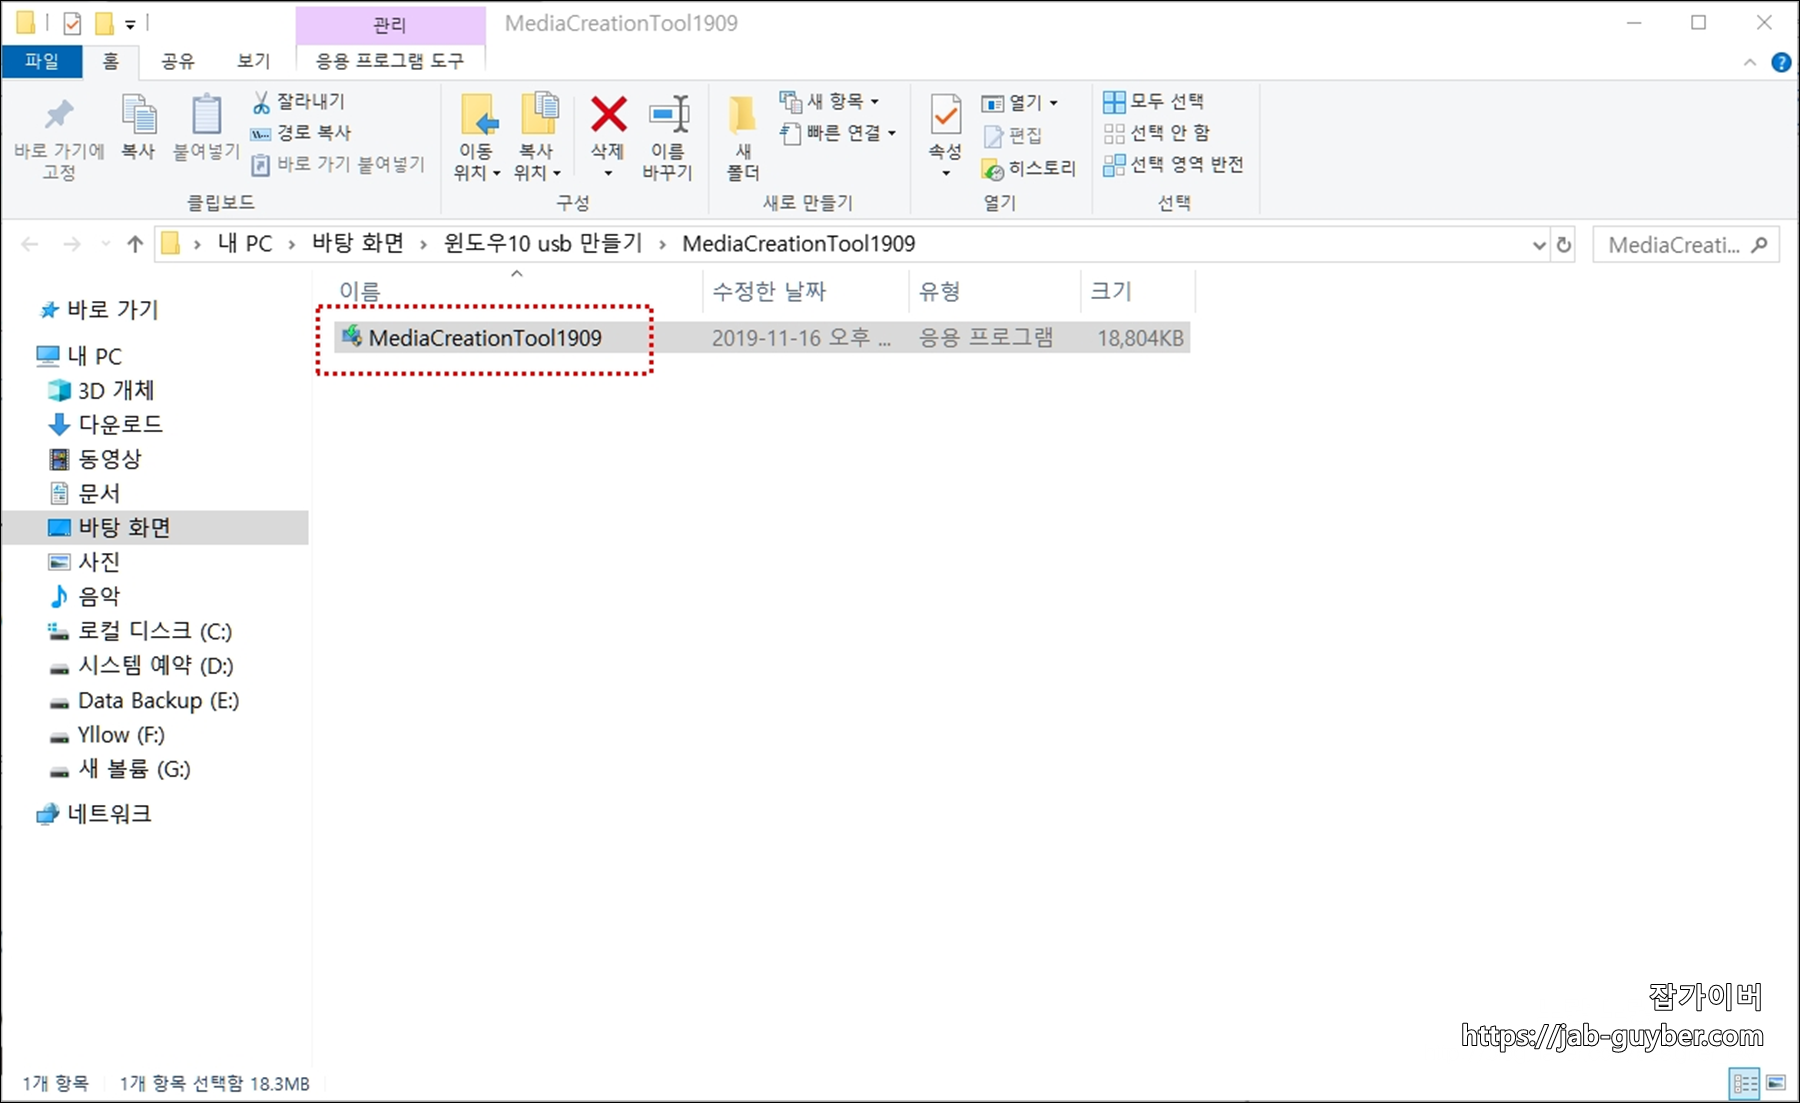
Task: Switch to the View (보기) tab
Action: (254, 61)
